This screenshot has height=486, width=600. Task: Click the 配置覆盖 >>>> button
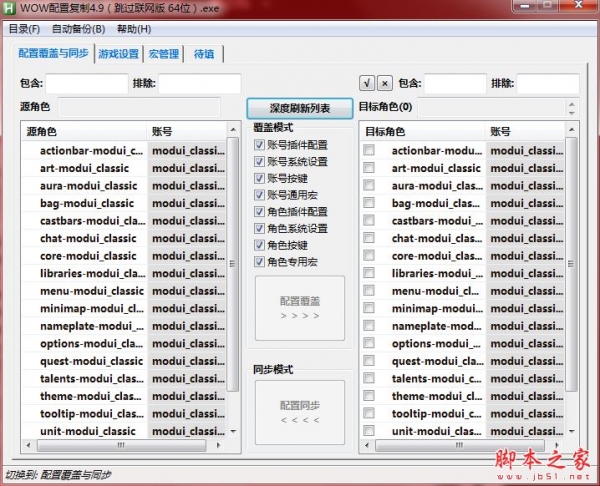coord(300,308)
